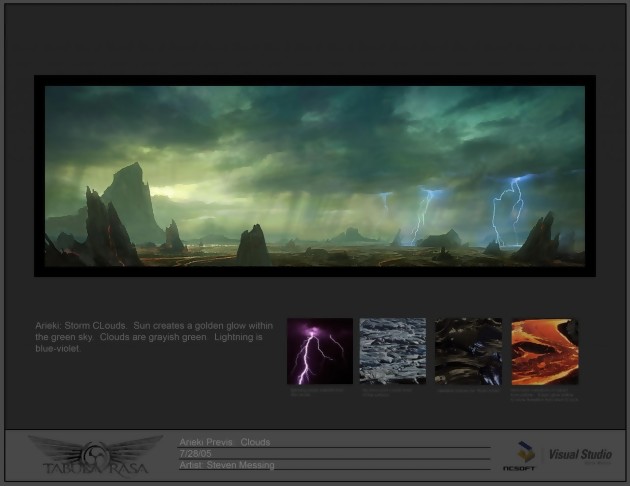Click the lone center rock spire in artwork
The image size is (630, 486).
pos(252,245)
